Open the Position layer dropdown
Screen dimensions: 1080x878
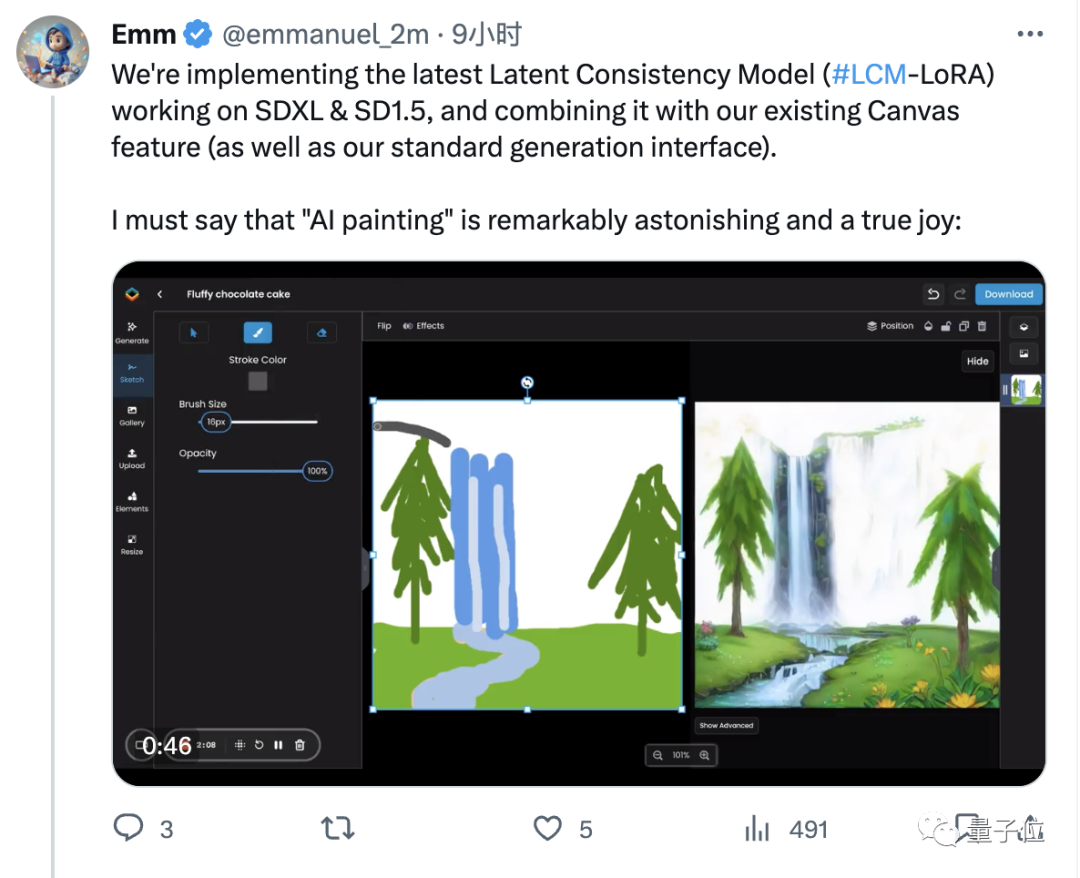coord(890,326)
